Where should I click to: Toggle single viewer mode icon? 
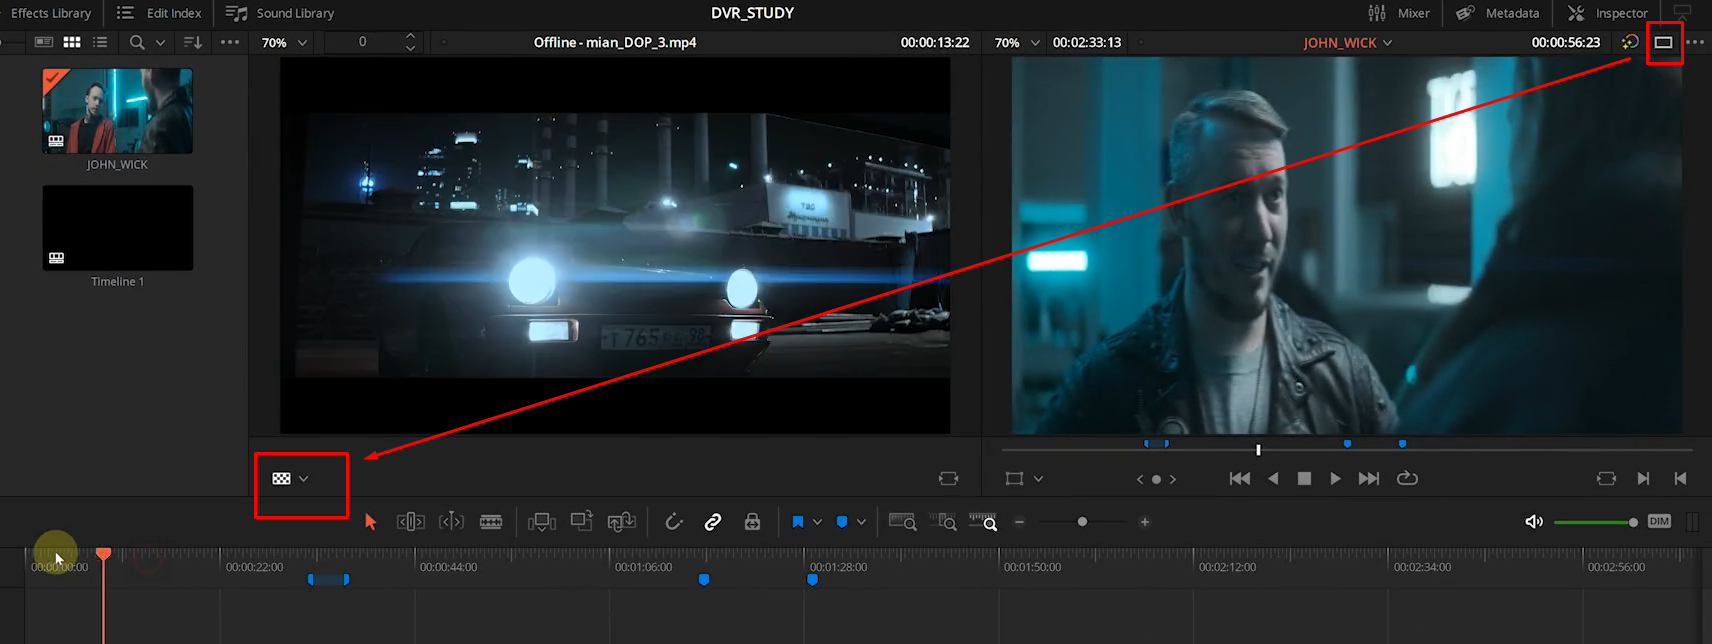(x=1664, y=42)
